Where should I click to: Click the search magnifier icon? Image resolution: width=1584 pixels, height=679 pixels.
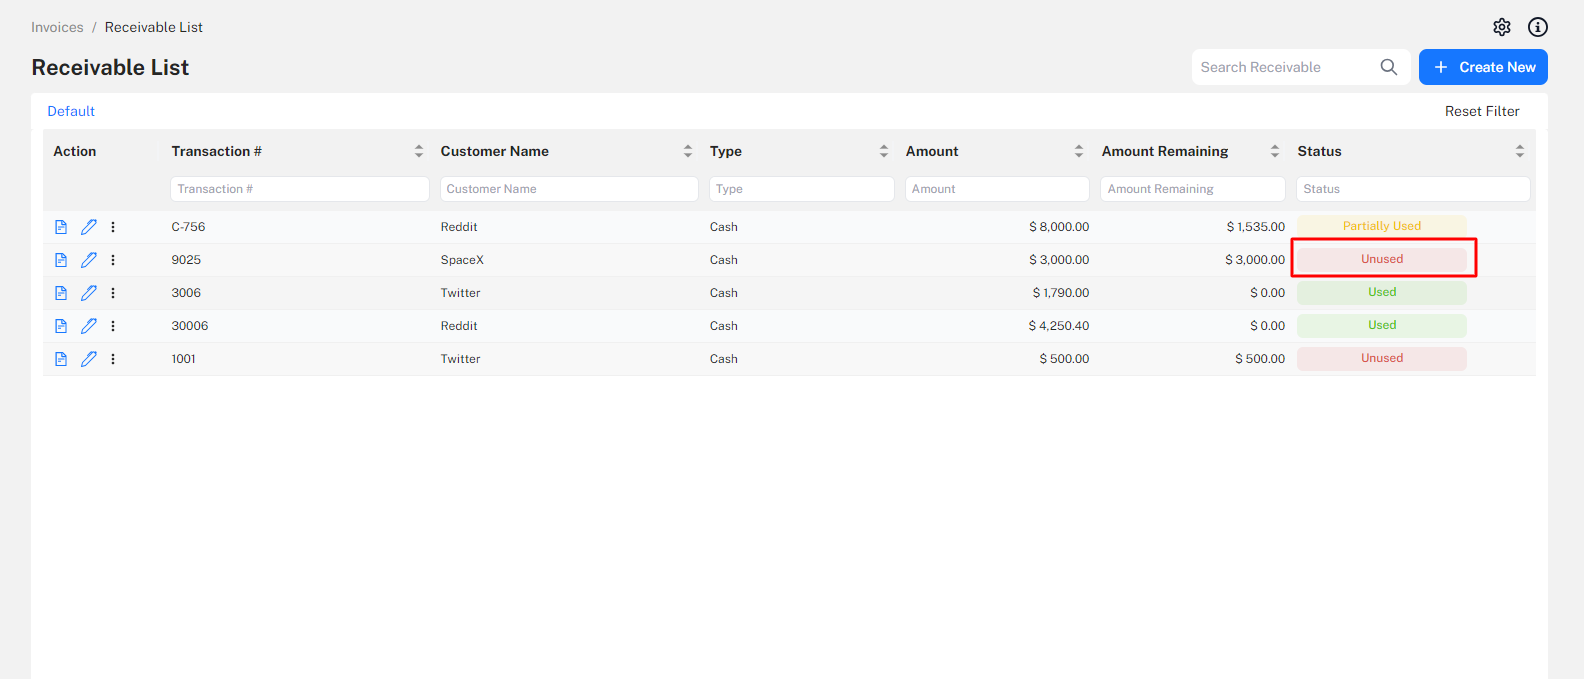click(x=1389, y=67)
